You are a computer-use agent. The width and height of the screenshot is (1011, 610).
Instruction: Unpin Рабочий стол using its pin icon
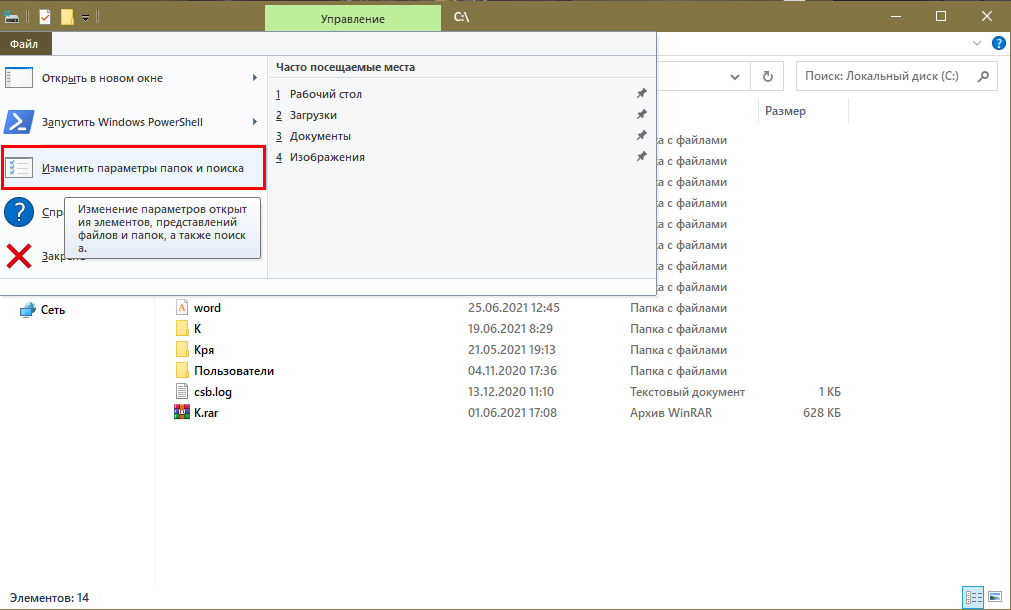tap(641, 94)
